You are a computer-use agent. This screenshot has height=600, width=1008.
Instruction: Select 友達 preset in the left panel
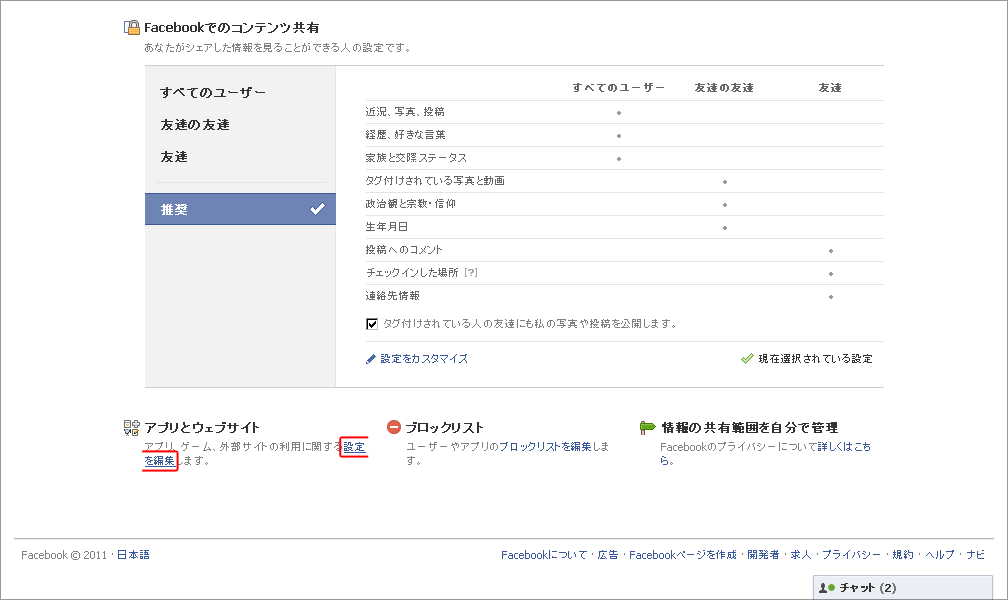pos(174,157)
